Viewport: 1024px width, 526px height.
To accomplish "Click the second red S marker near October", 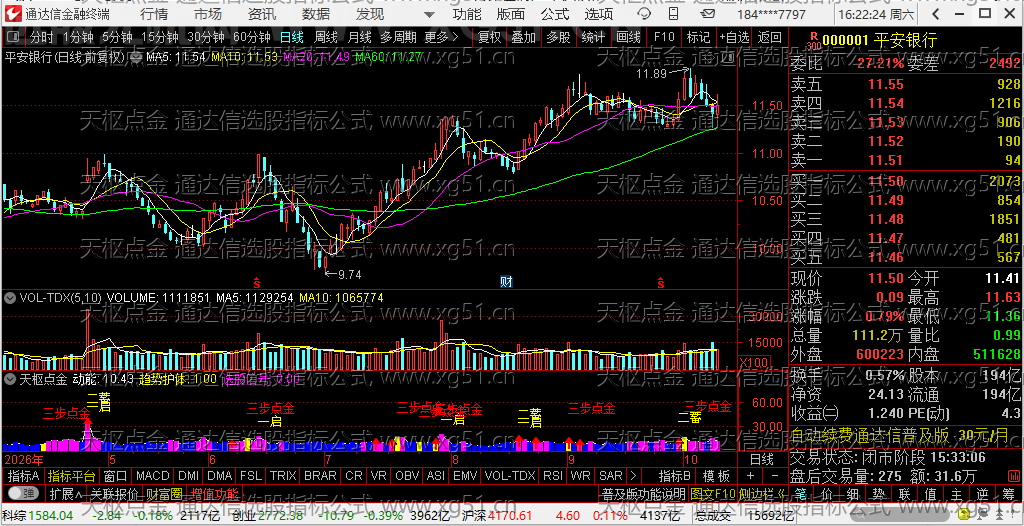I will pos(661,282).
